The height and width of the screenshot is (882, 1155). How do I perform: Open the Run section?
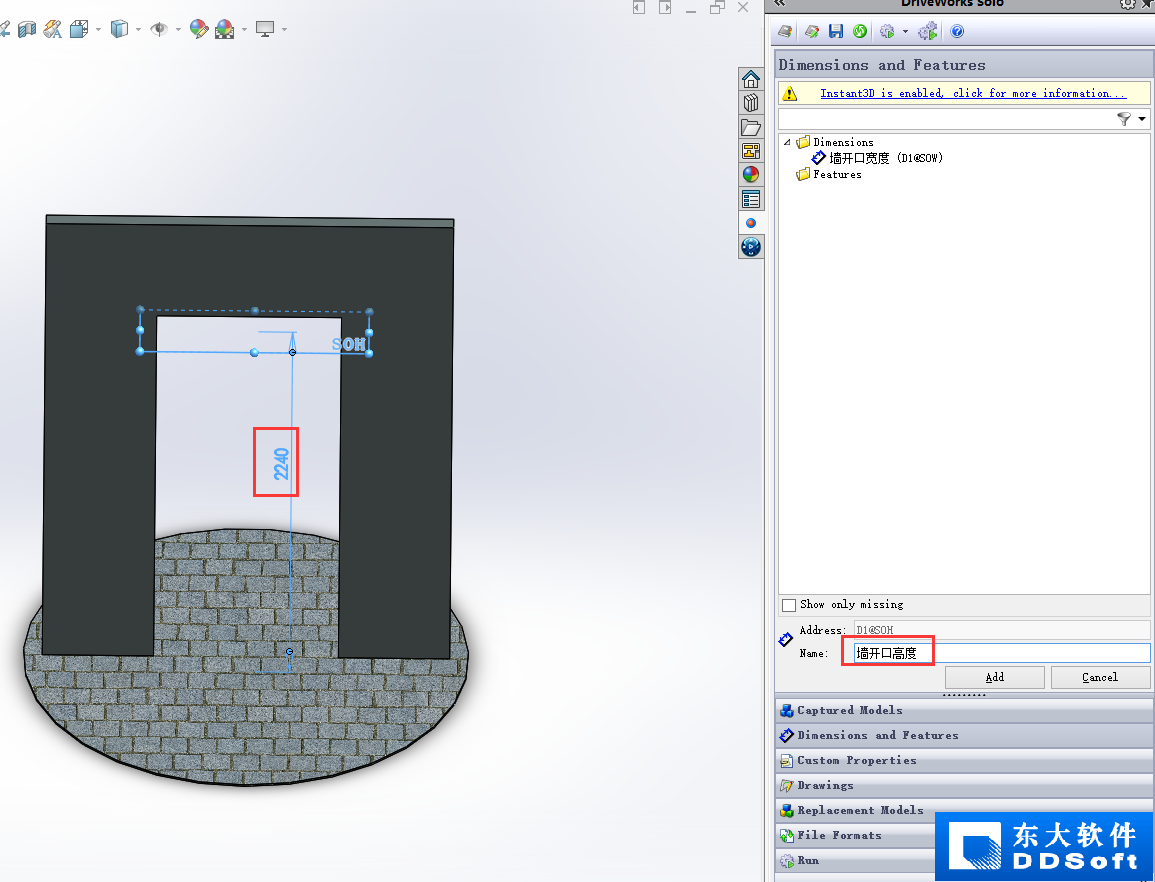tap(856, 861)
